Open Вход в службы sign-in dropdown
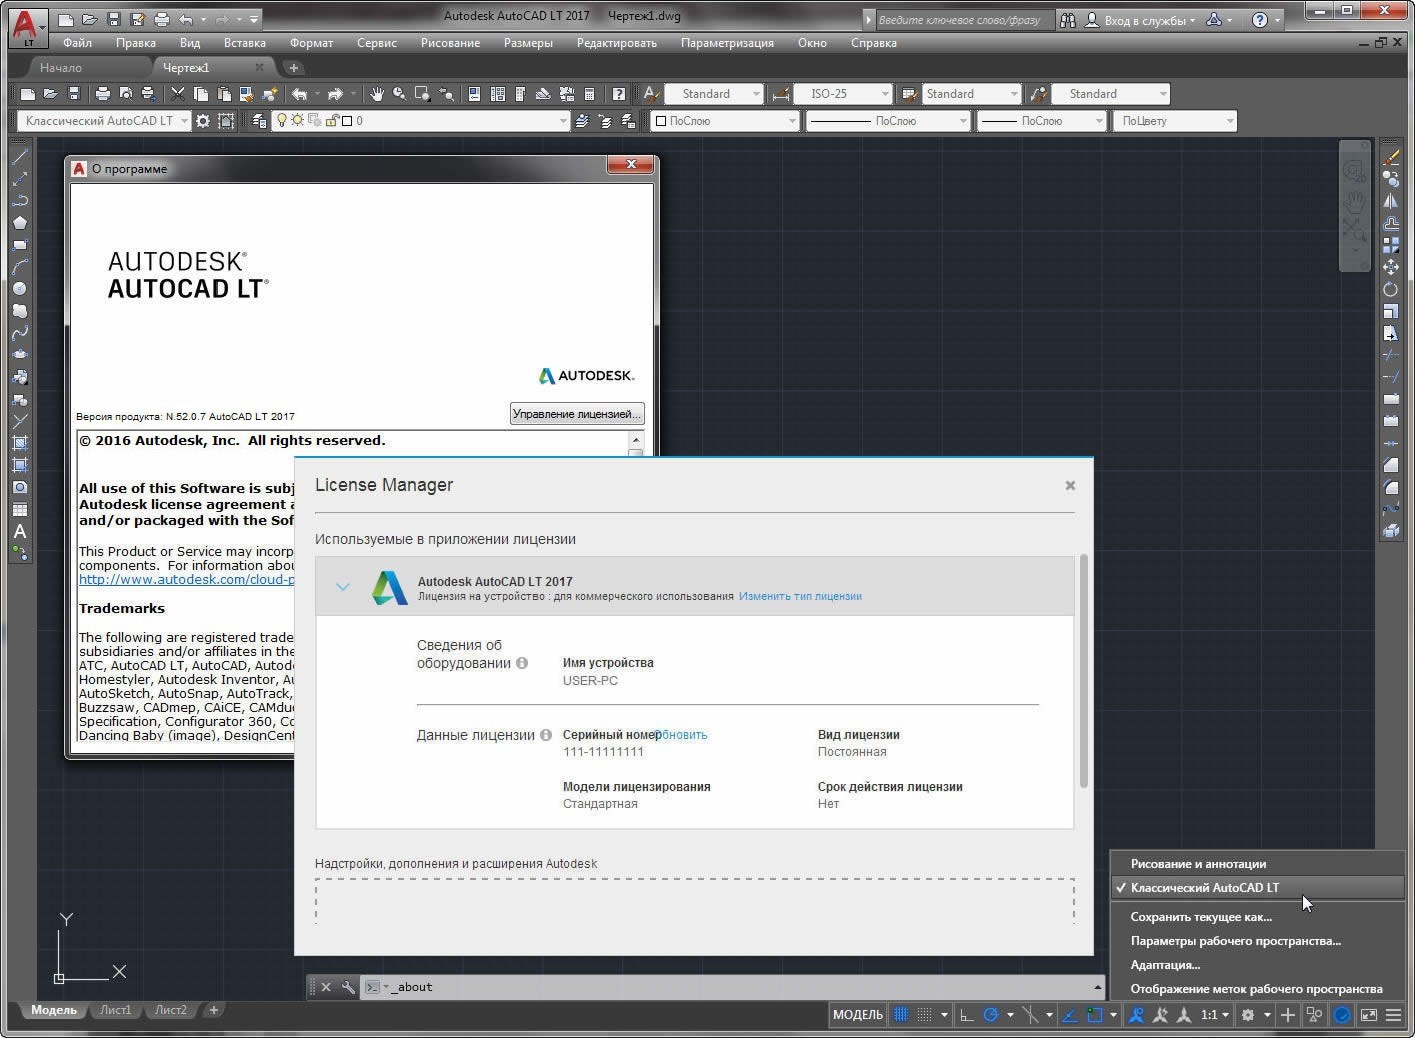 tap(1140, 20)
